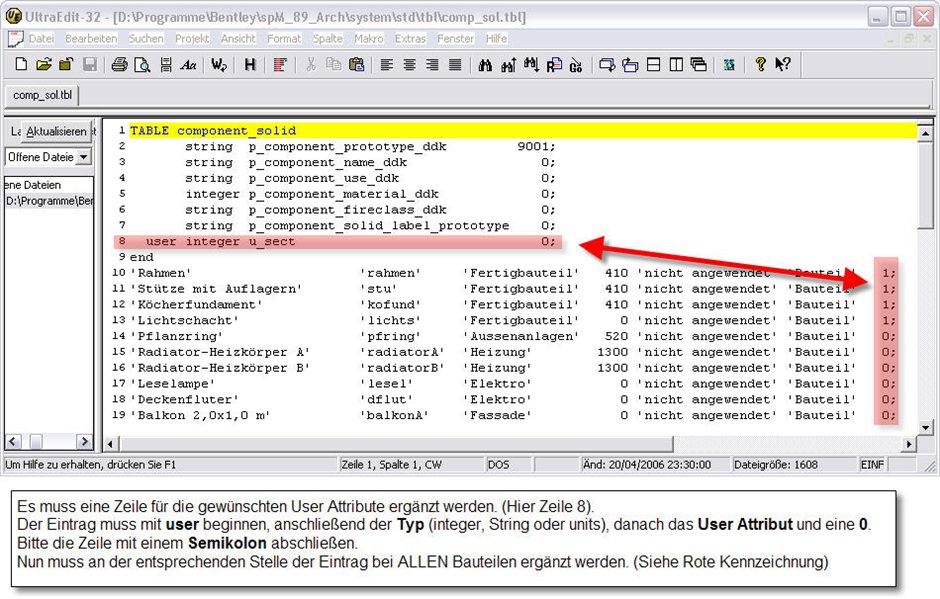Click the page break icon

[166, 64]
